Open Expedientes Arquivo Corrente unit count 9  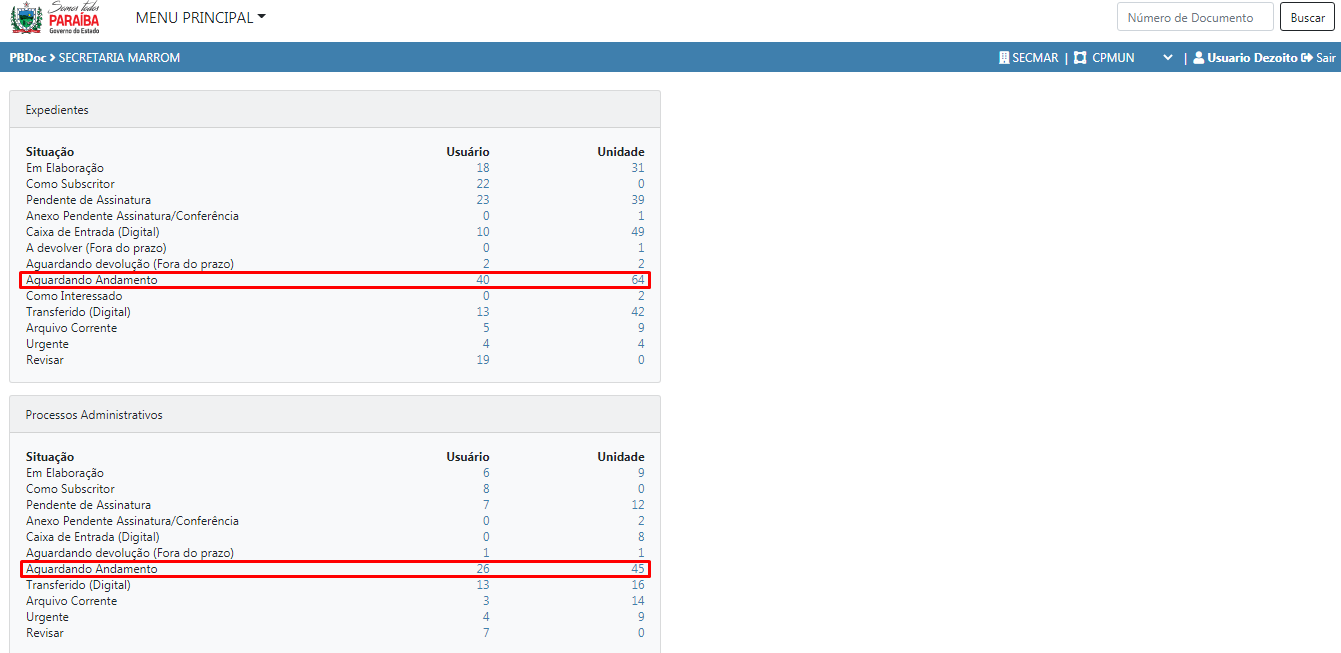(641, 328)
